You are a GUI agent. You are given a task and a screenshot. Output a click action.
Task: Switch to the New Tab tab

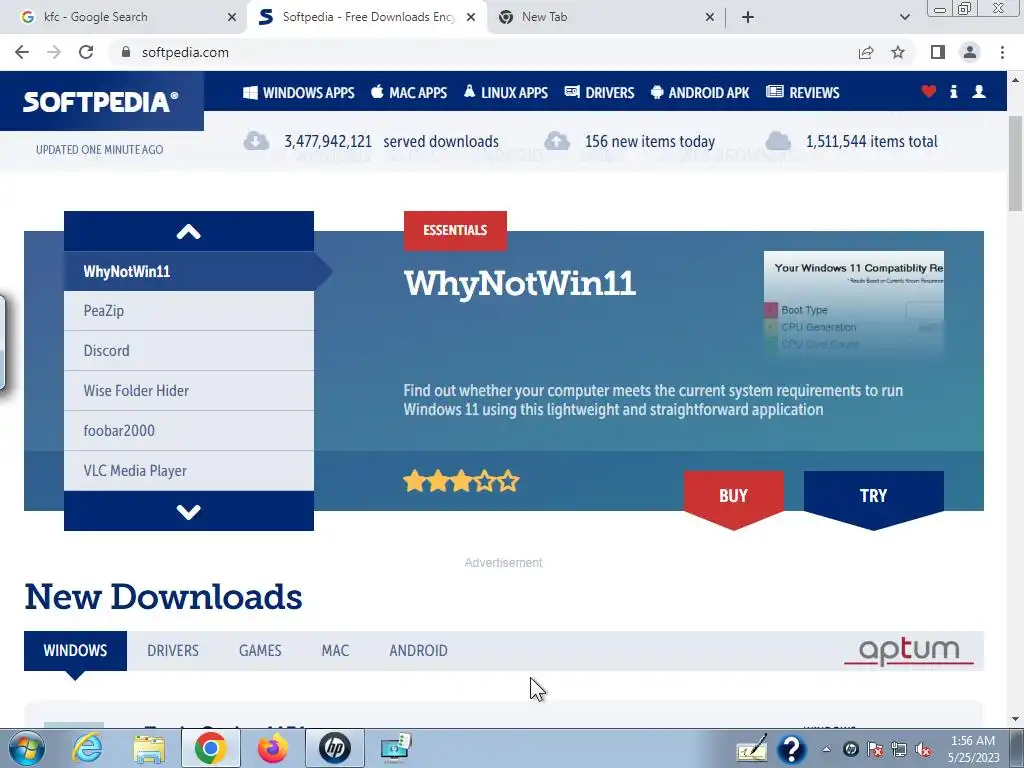click(x=607, y=17)
